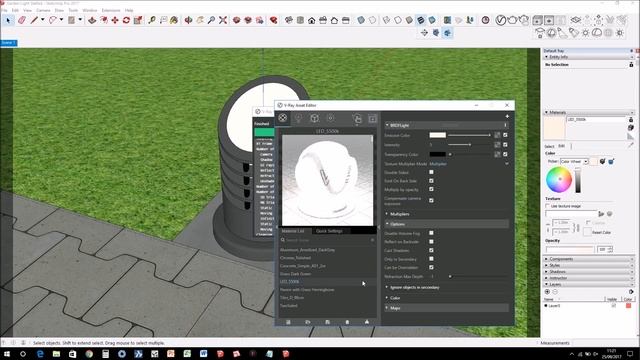Toggle Affect on Backside checkbox

pos(431,242)
